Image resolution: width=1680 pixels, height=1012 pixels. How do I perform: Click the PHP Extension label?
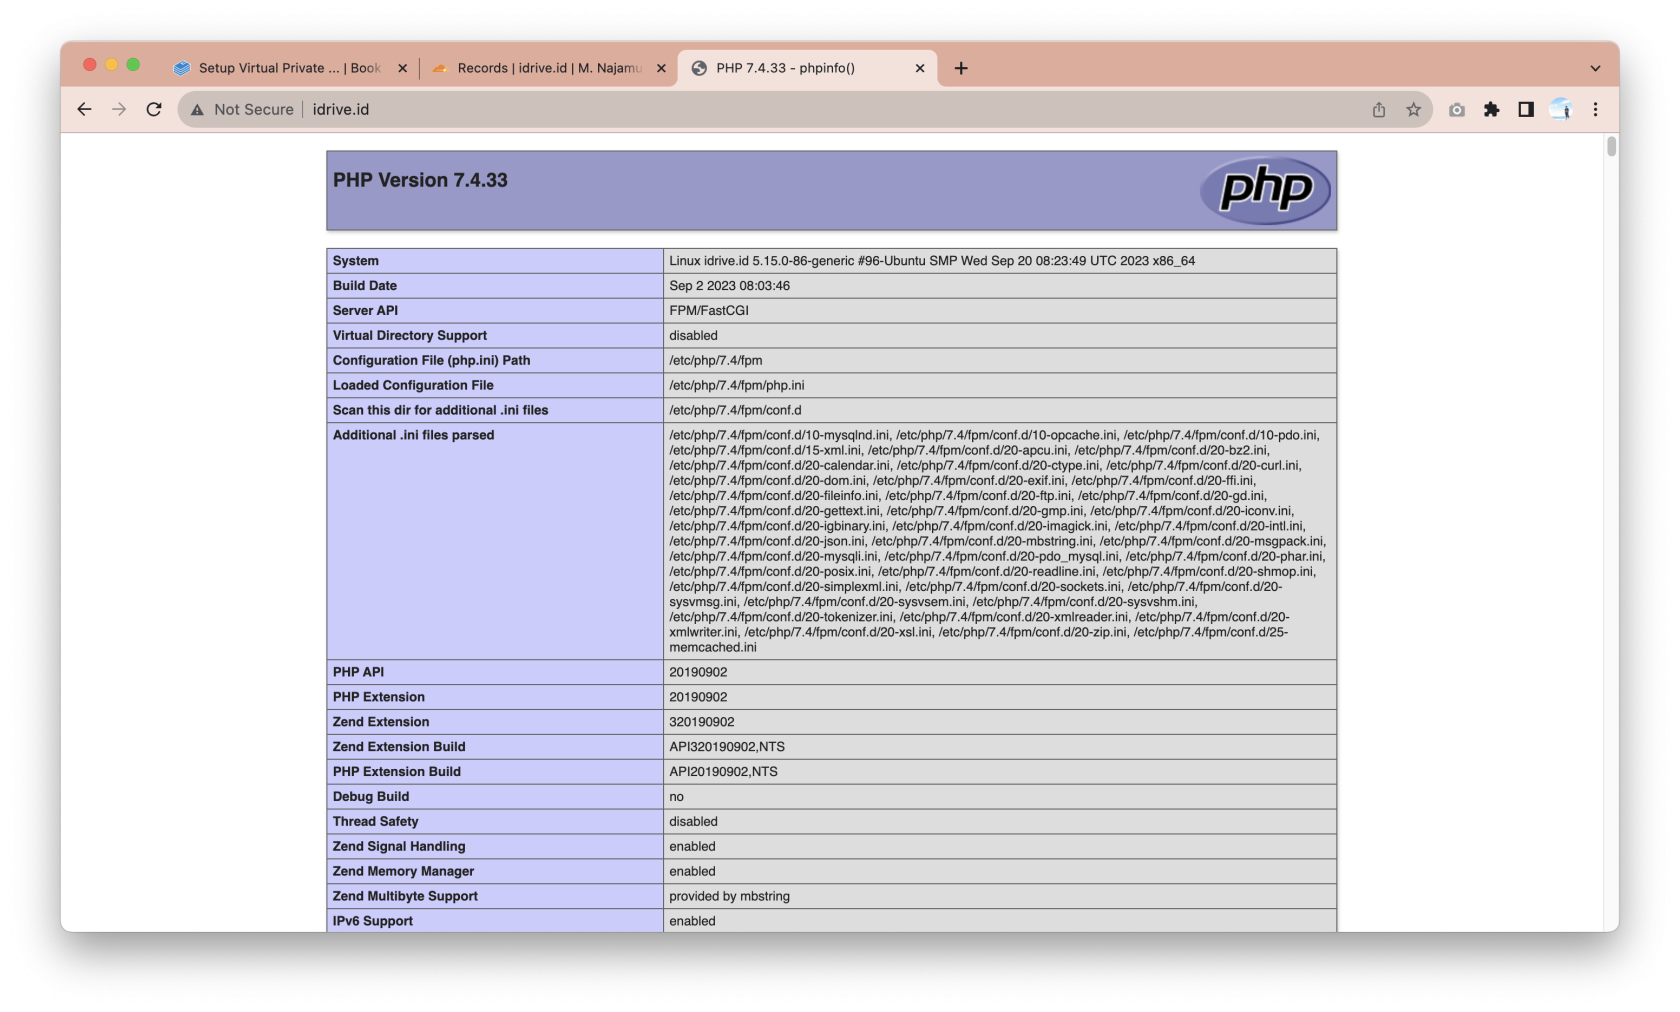pyautogui.click(x=379, y=698)
